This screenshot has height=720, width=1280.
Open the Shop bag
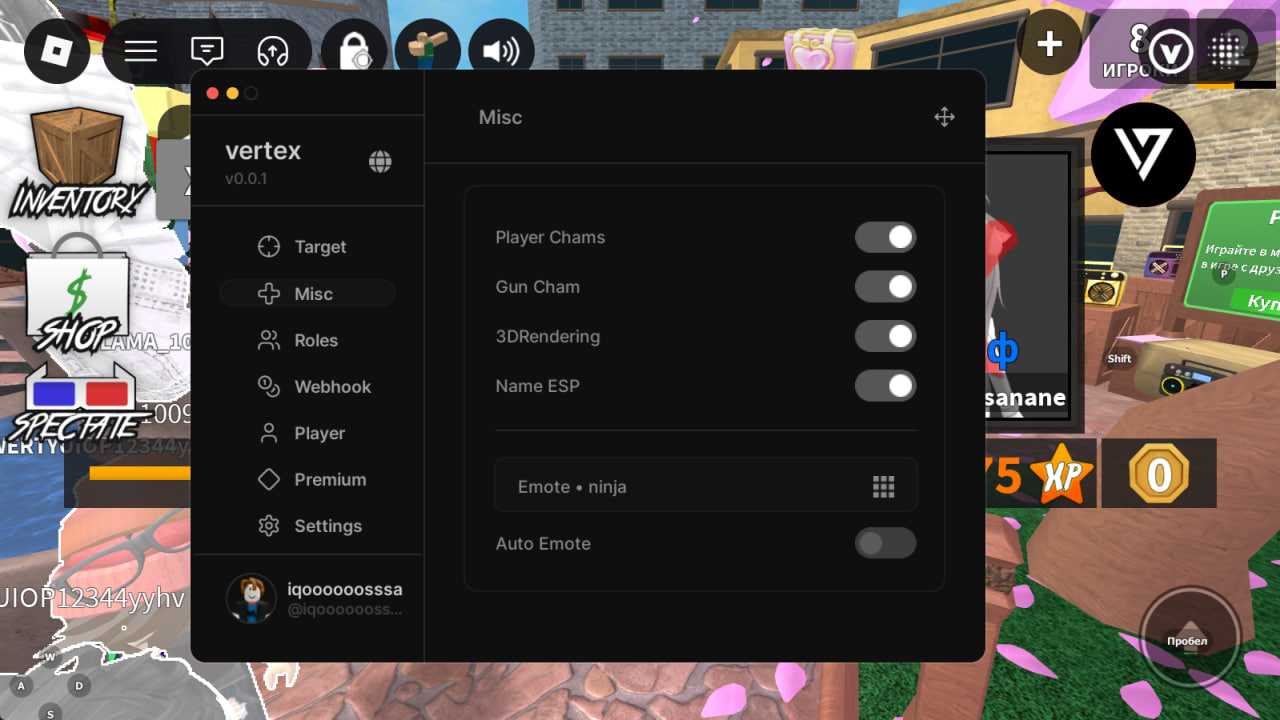pyautogui.click(x=77, y=295)
